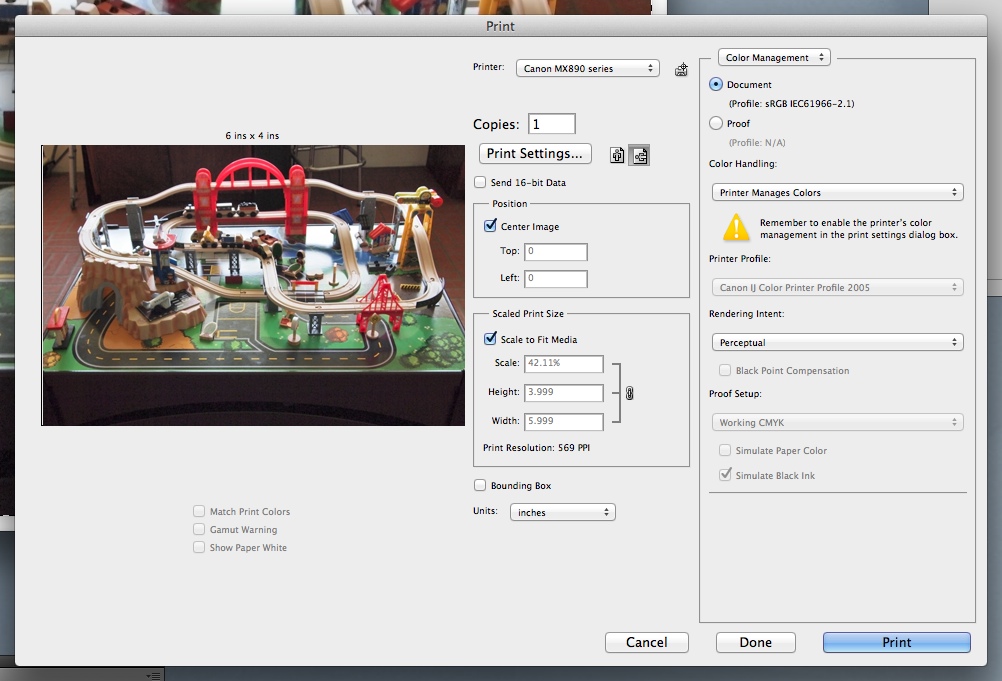Click the chain link constrain proportions icon

pyautogui.click(x=629, y=393)
